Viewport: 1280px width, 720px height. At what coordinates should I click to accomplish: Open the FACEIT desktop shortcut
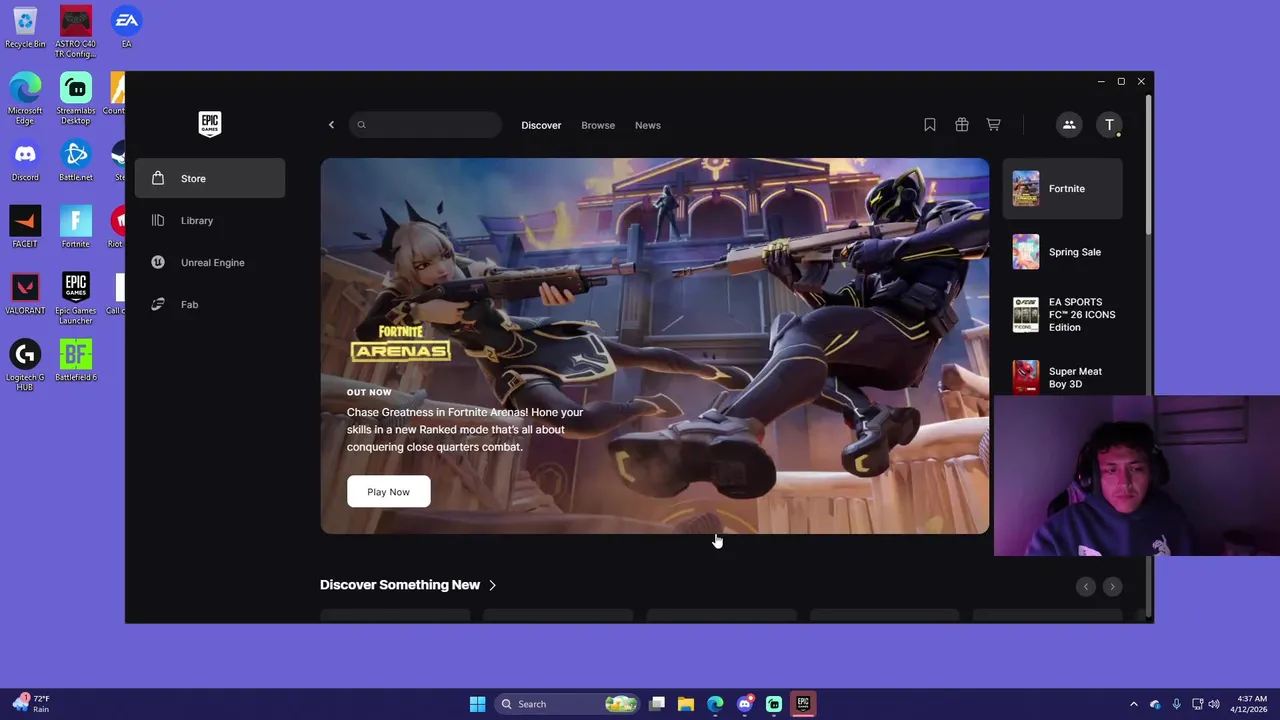25,228
